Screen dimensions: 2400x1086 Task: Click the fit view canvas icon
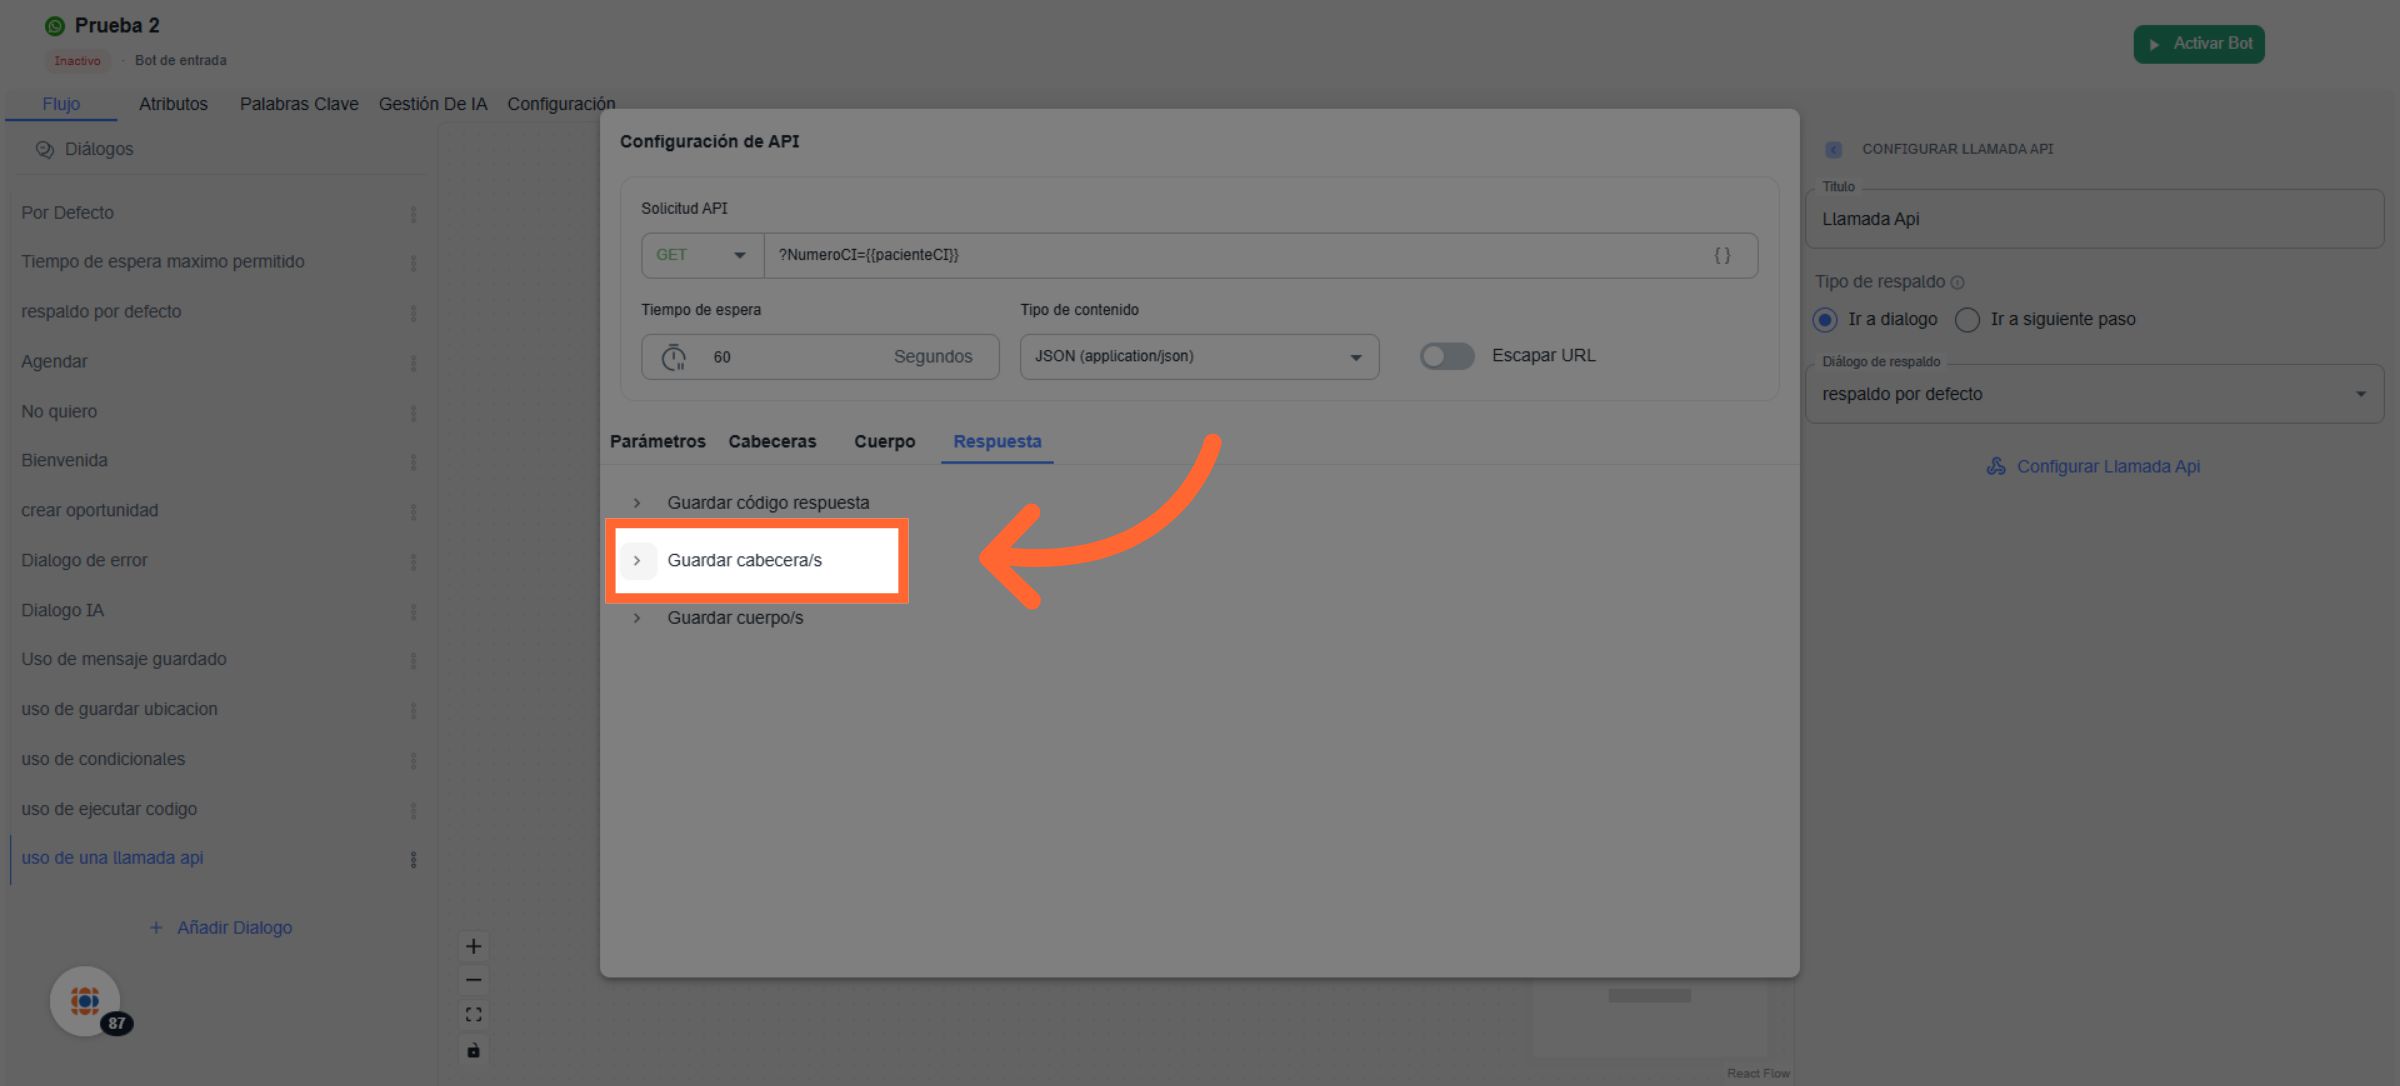(474, 1015)
